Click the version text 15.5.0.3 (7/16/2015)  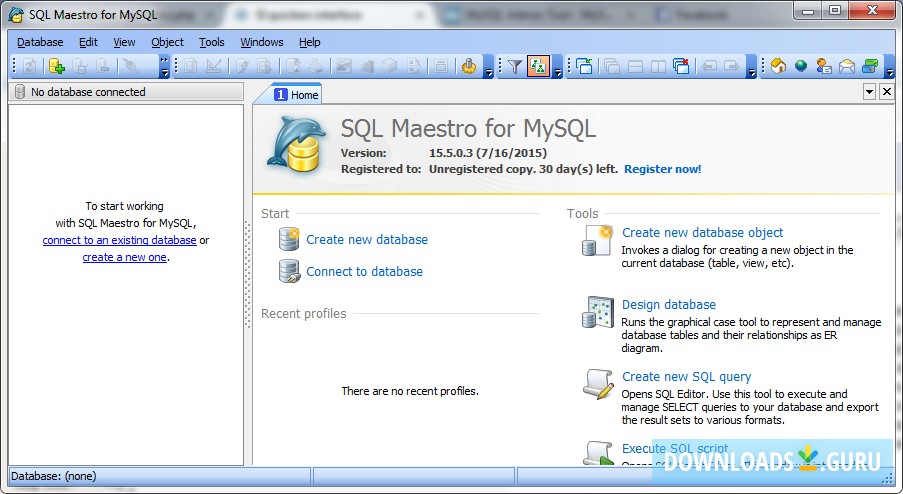pos(488,153)
